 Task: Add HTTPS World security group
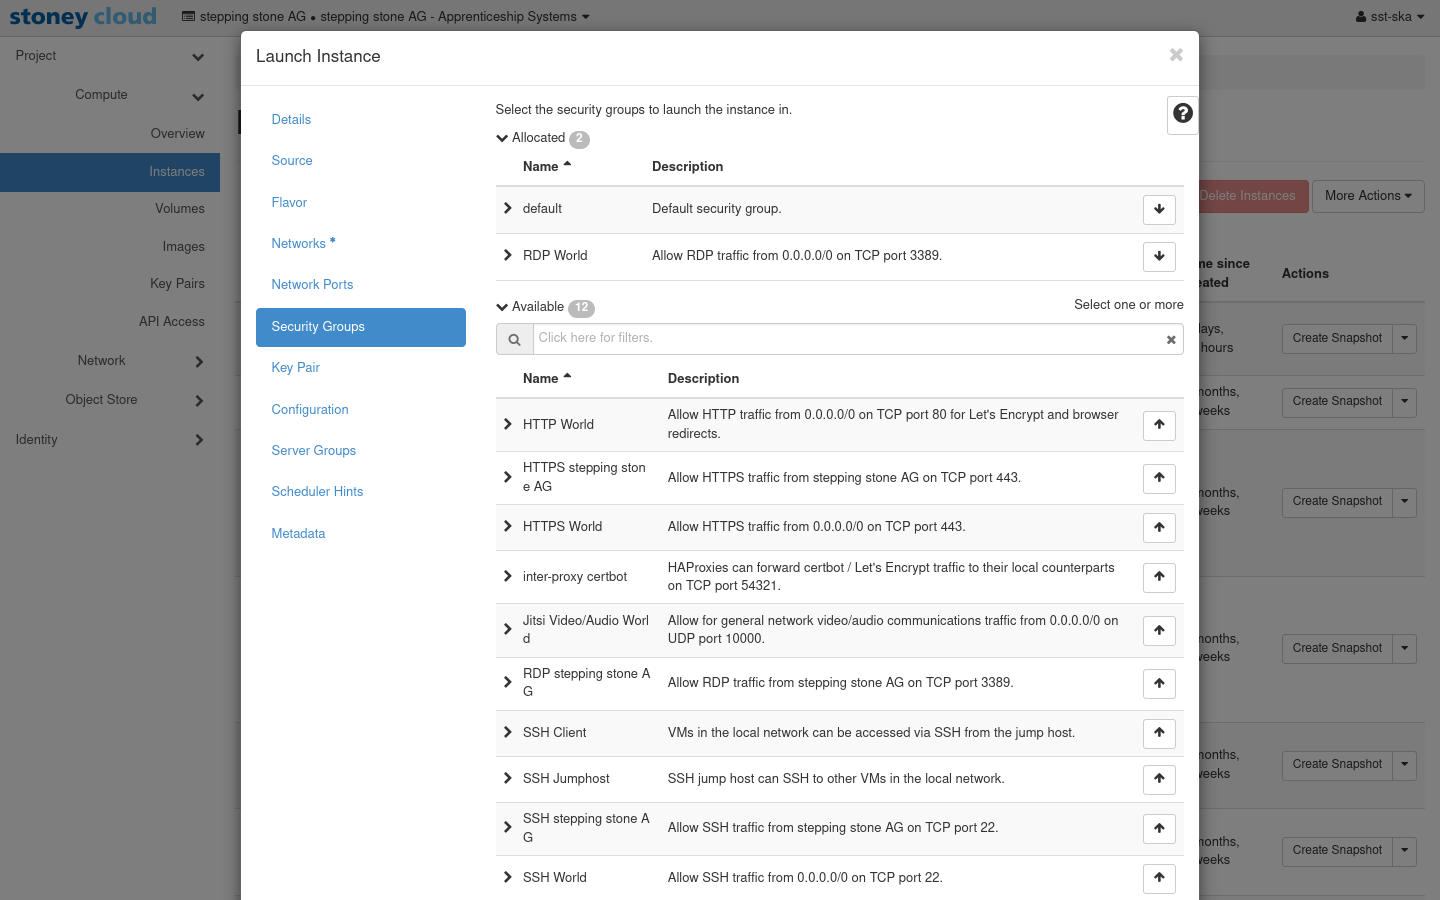click(1158, 527)
